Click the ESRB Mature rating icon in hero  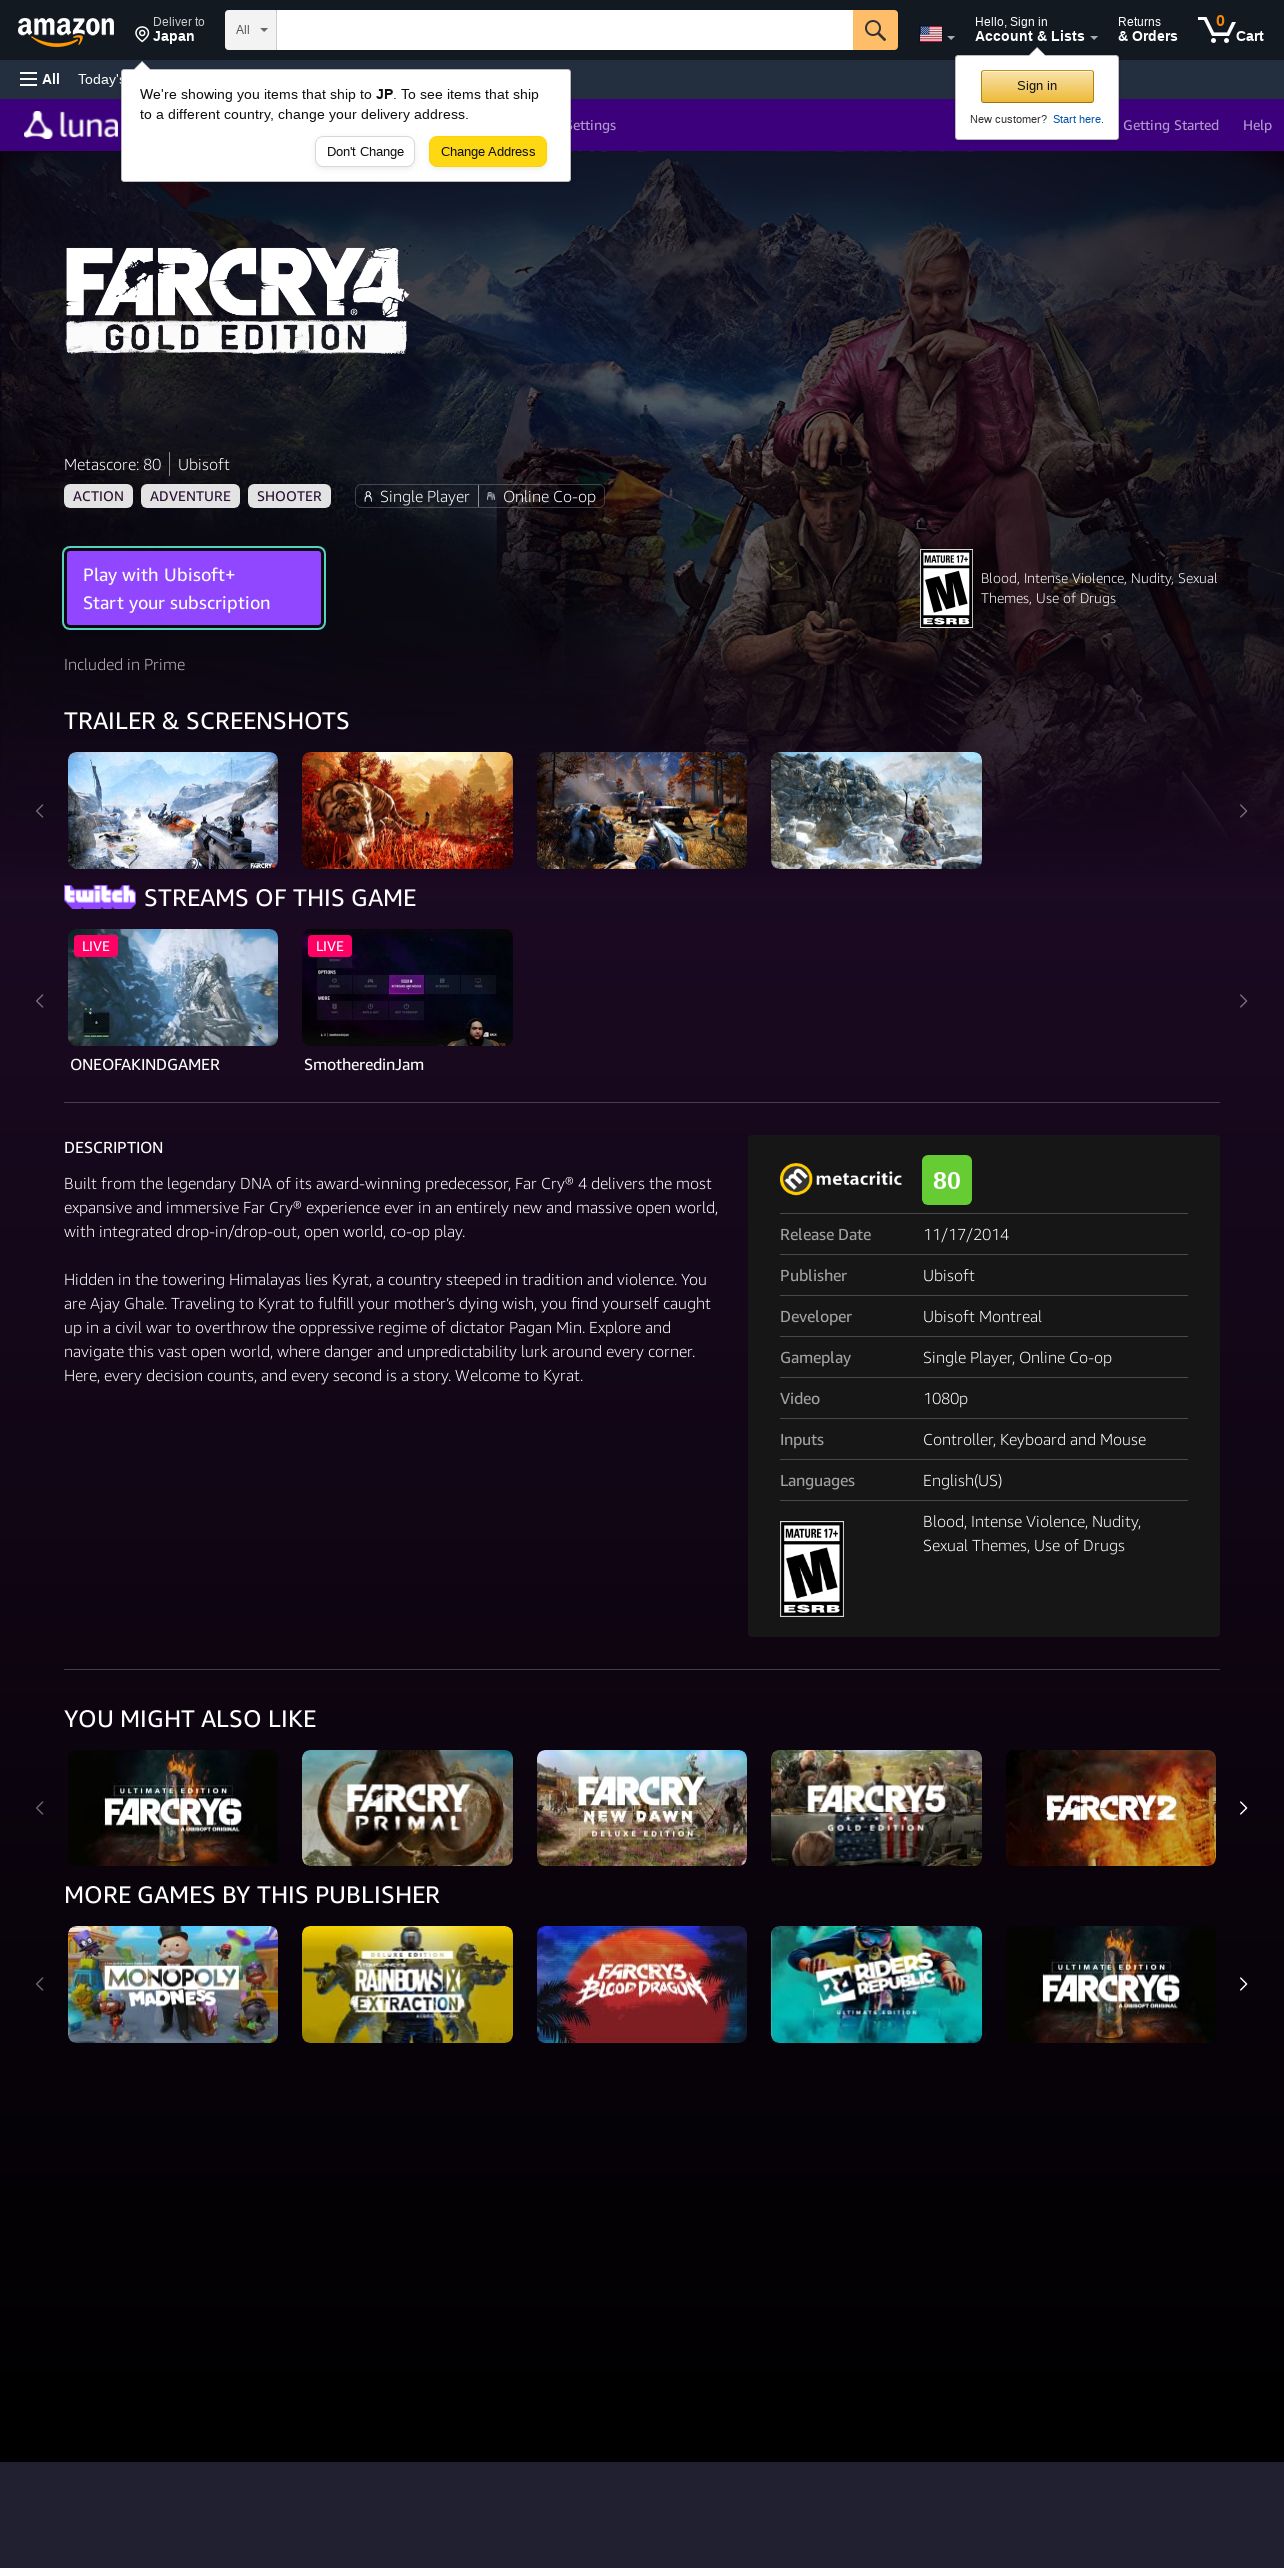tap(946, 588)
